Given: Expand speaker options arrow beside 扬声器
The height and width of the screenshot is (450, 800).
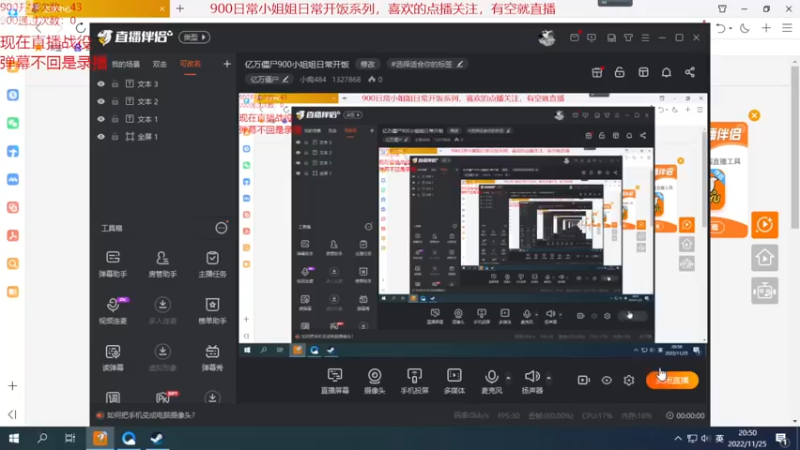Looking at the screenshot, I should point(549,378).
